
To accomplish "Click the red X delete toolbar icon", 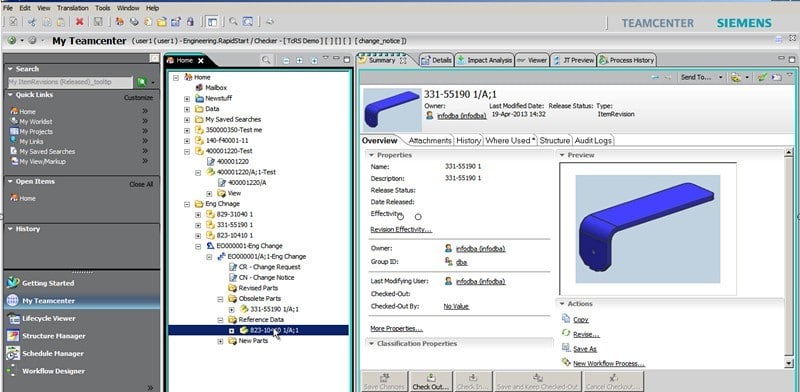I will [x=79, y=22].
